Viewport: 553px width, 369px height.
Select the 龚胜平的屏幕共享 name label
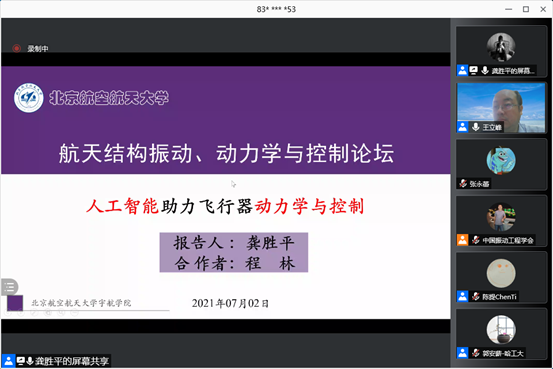[72, 361]
